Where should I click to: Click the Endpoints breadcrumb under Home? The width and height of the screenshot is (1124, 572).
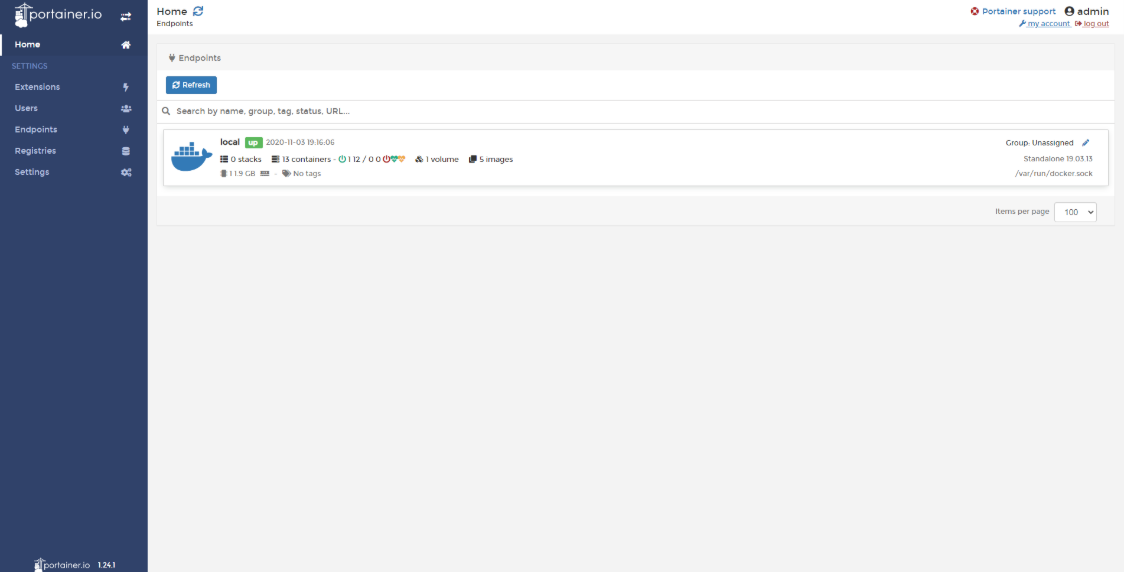(175, 24)
